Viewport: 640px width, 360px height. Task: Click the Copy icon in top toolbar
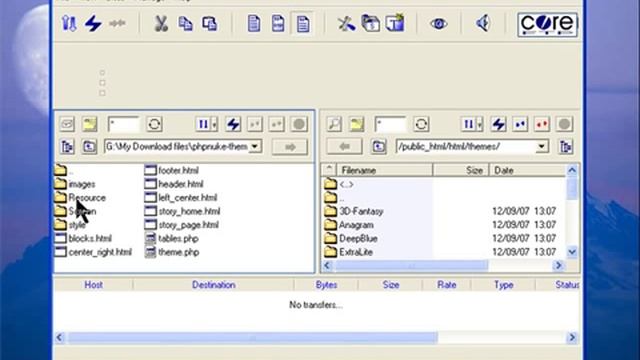click(185, 24)
